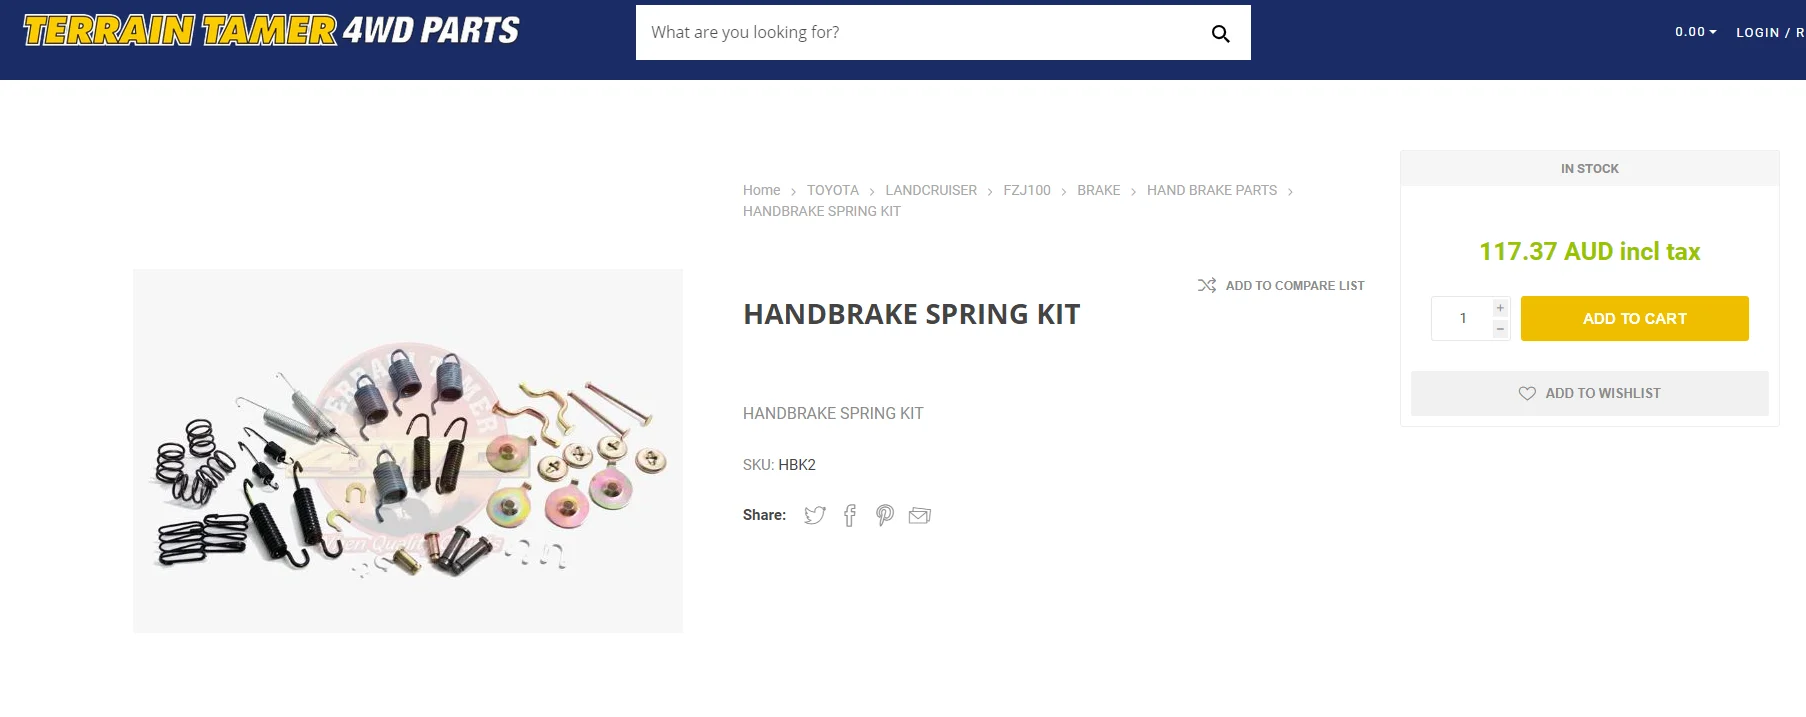This screenshot has width=1806, height=717.
Task: Open HAND BRAKE PARTS breadcrumb link
Action: click(1212, 190)
